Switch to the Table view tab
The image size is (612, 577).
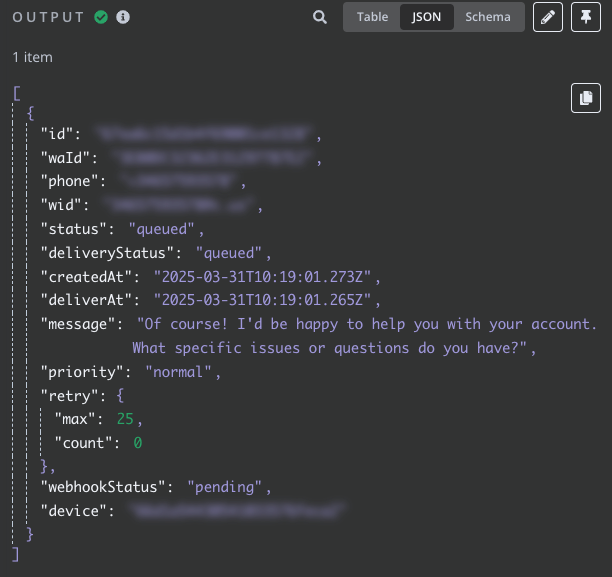[x=372, y=17]
